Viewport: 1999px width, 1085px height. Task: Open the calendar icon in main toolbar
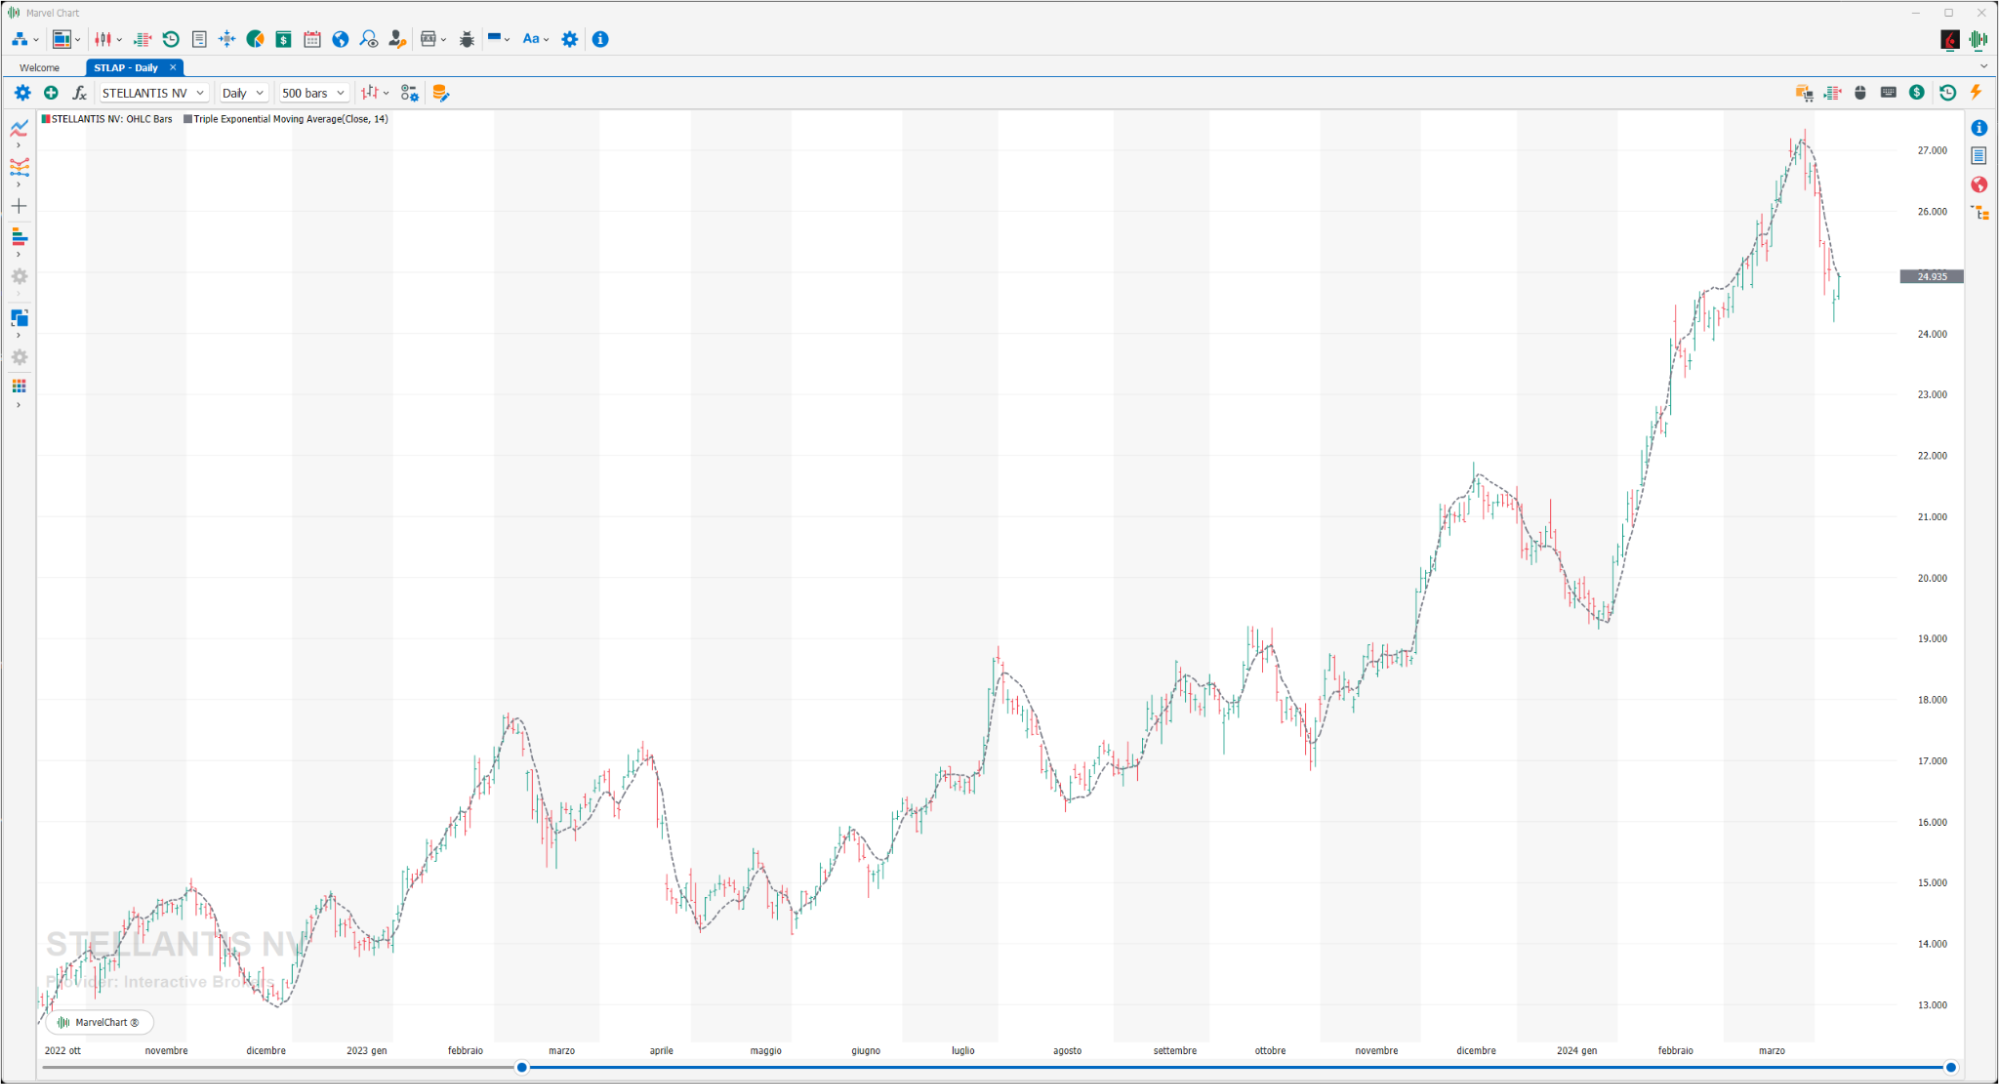(312, 39)
